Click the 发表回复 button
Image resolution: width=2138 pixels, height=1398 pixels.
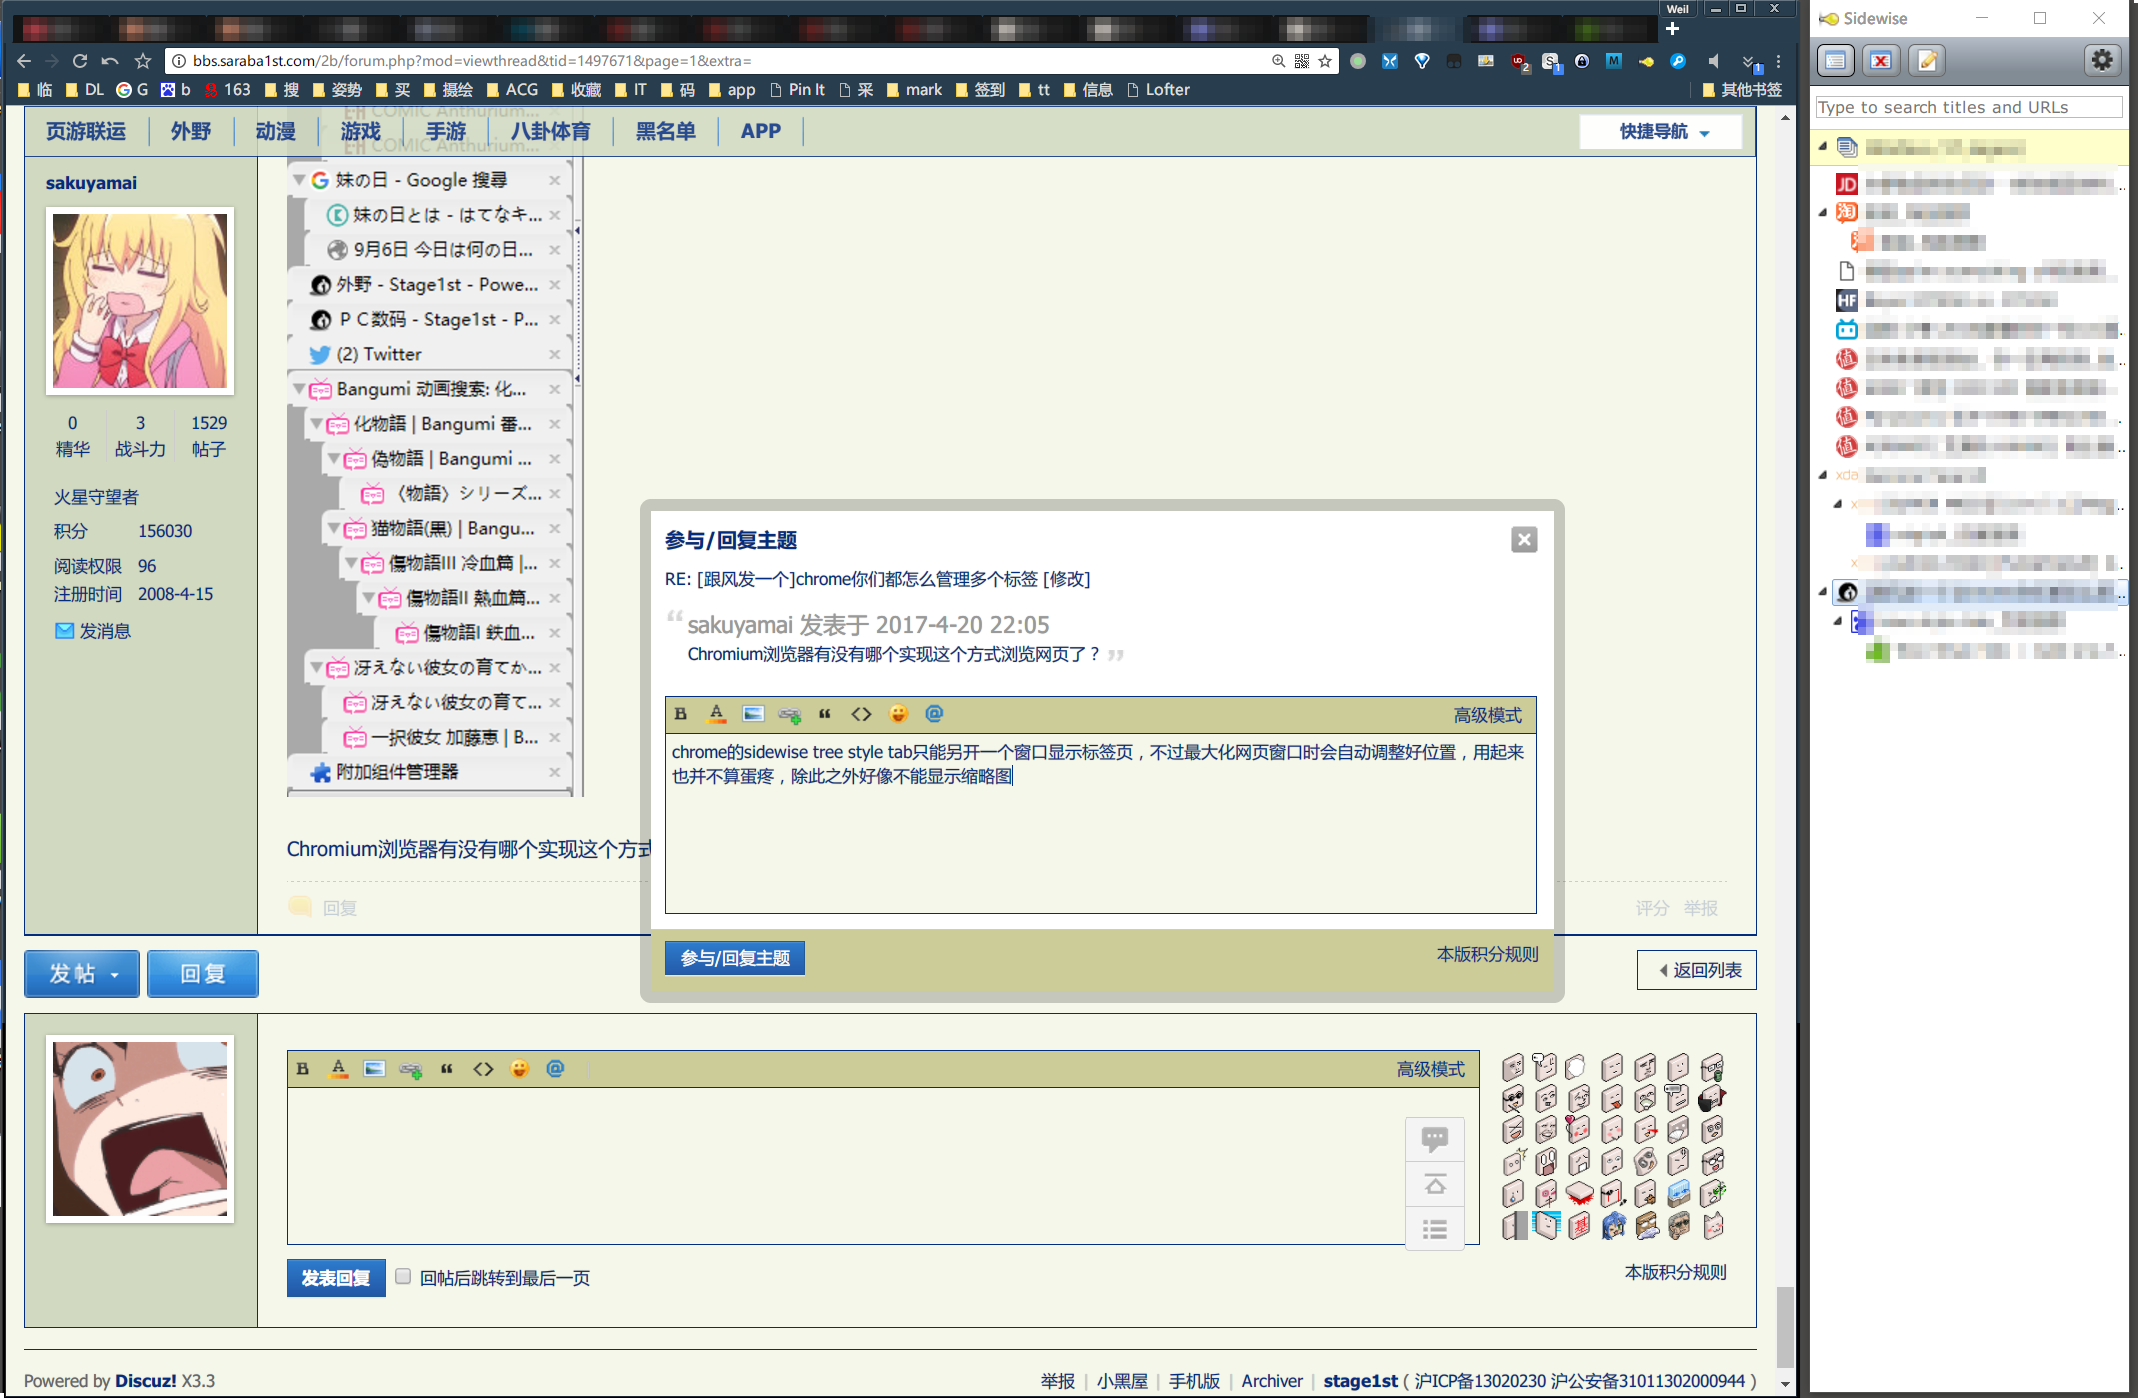[336, 1278]
